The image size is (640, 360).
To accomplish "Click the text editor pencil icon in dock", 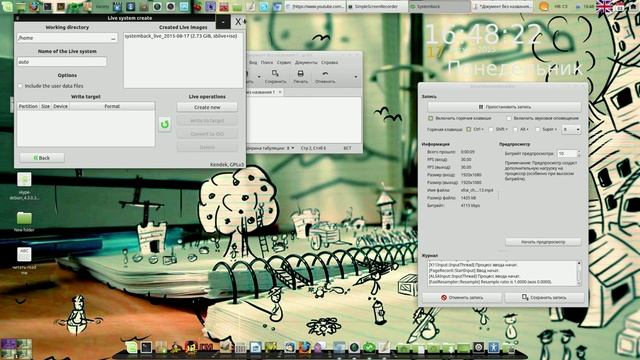I will tap(384, 347).
